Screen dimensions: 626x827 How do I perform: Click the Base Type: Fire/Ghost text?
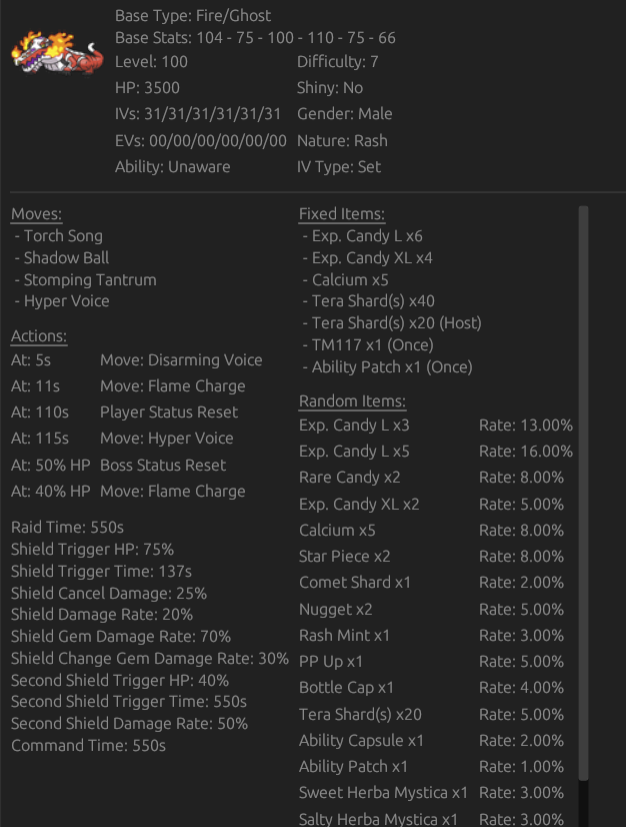193,16
